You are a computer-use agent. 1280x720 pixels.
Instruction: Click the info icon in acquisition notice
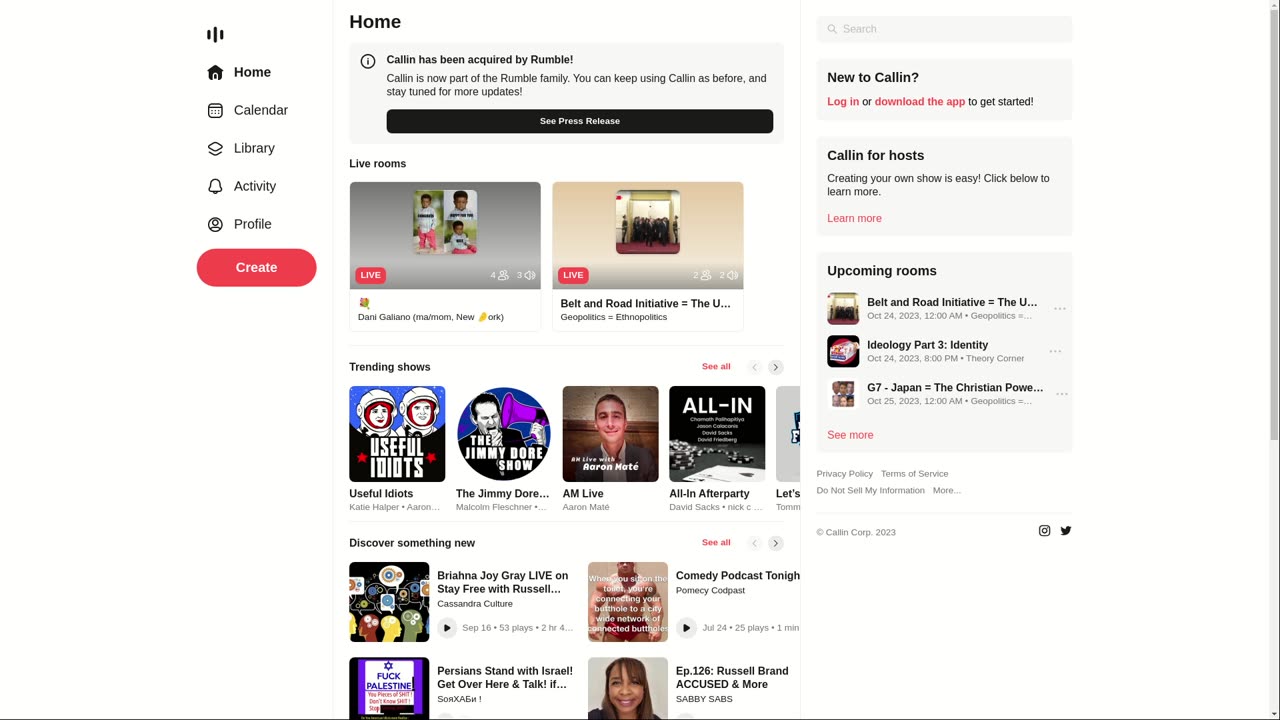click(x=368, y=61)
